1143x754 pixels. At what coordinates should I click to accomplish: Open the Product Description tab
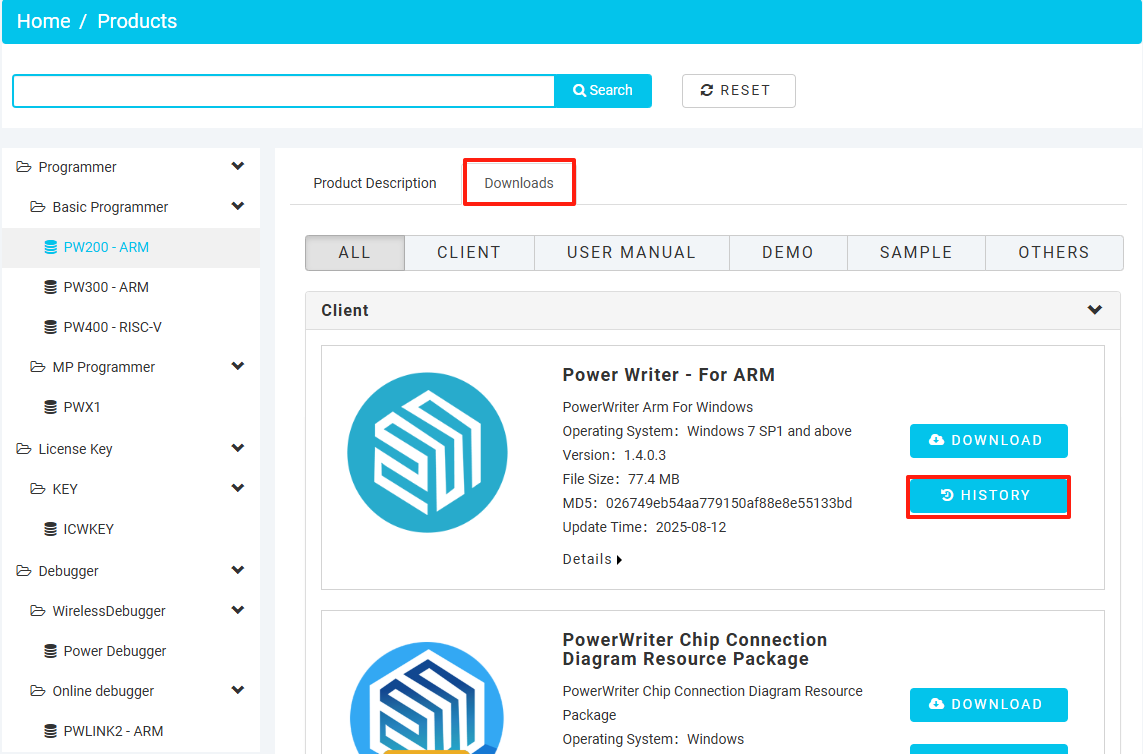click(375, 183)
